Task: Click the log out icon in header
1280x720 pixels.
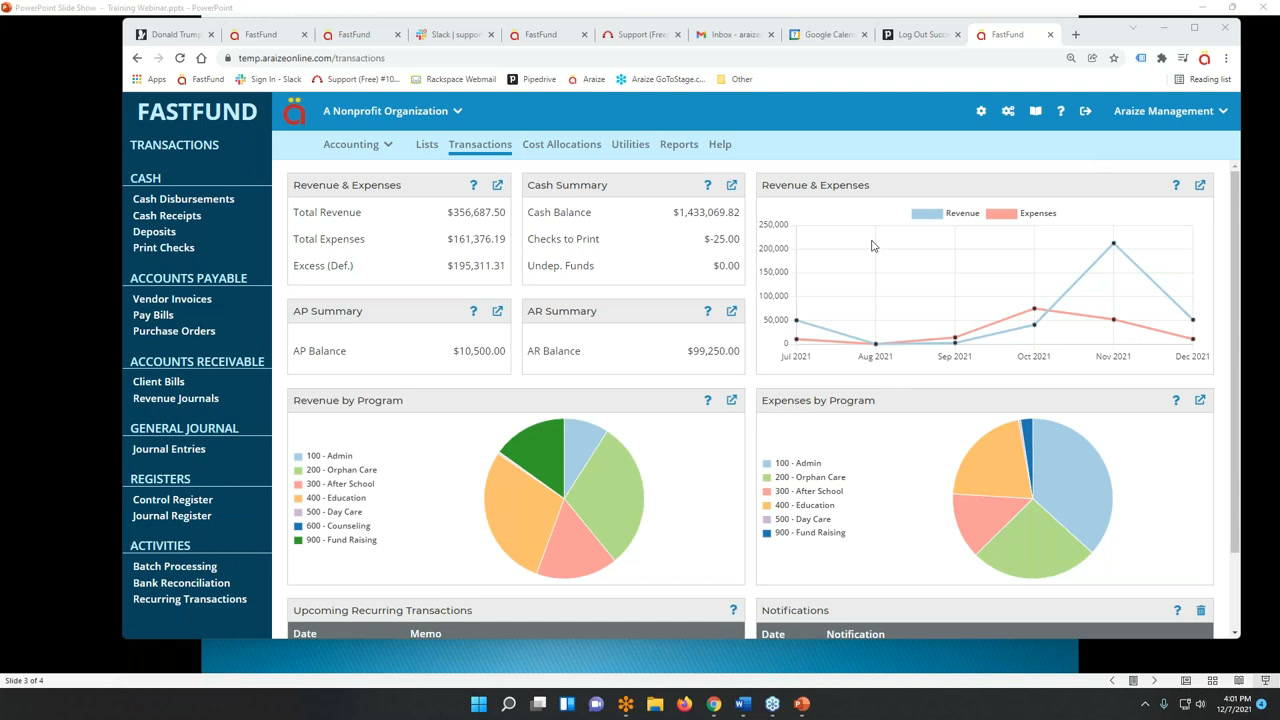Action: click(x=1085, y=111)
